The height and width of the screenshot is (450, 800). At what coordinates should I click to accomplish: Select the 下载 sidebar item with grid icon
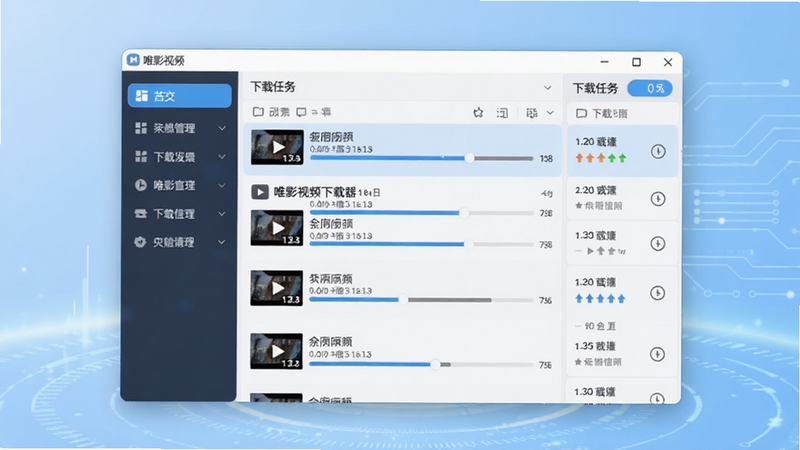tap(180, 157)
